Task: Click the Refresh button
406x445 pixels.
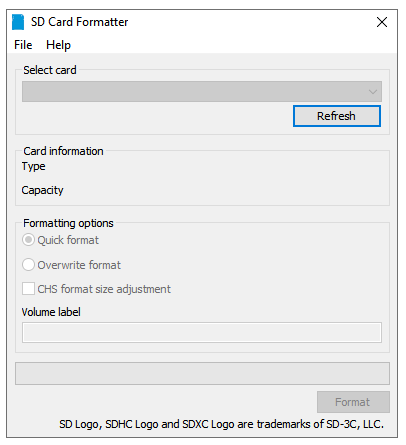Action: [x=337, y=116]
